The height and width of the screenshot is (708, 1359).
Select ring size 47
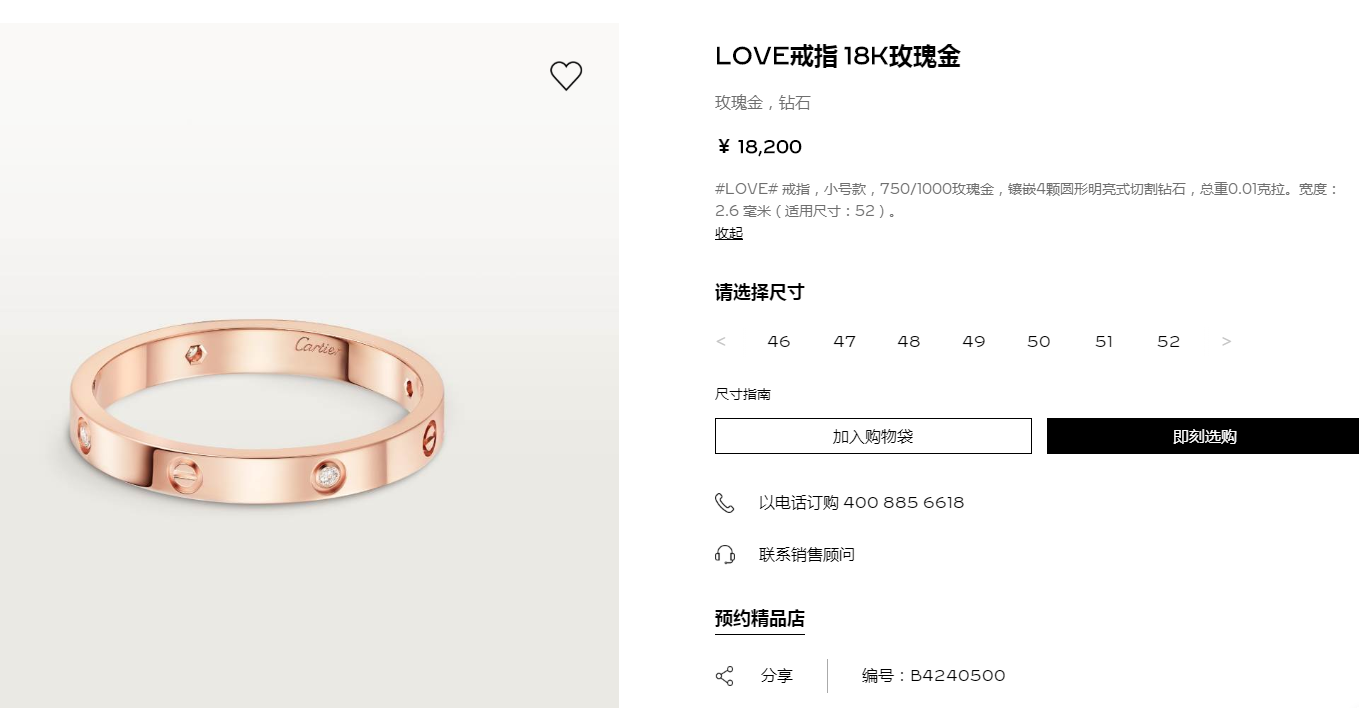(845, 342)
